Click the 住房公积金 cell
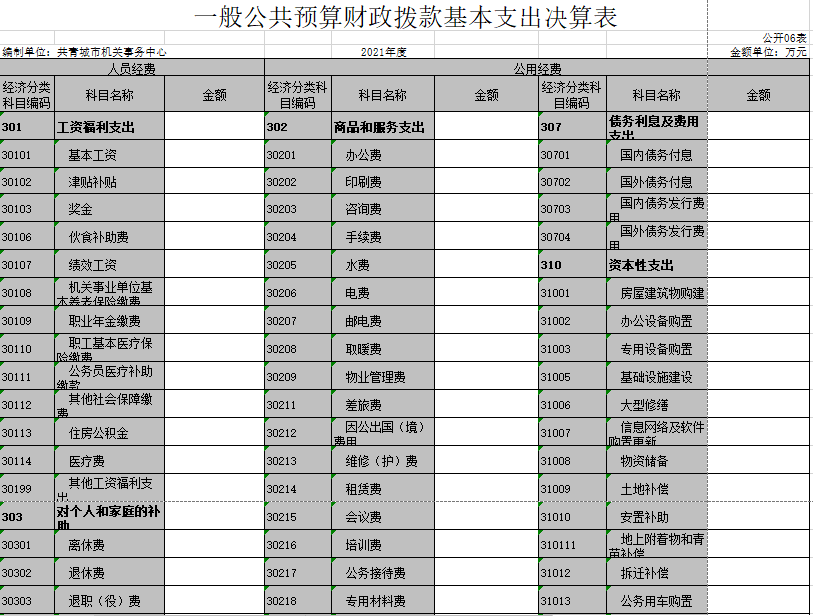The width and height of the screenshot is (813, 616). 109,433
